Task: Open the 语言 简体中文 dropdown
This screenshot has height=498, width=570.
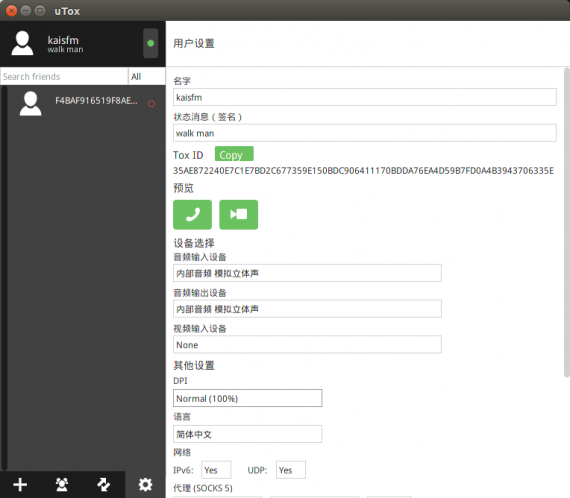Action: coord(248,434)
